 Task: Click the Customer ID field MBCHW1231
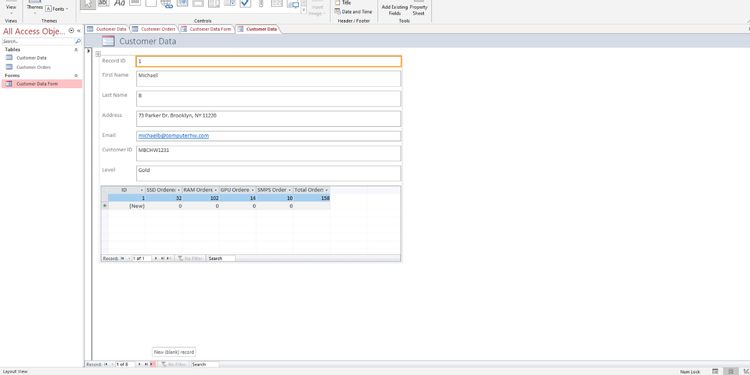tap(268, 153)
